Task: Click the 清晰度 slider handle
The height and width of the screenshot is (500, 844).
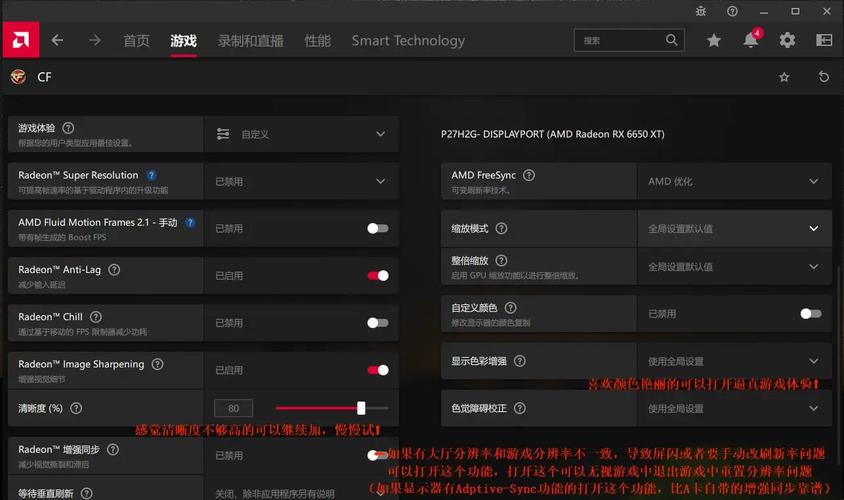Action: [361, 408]
